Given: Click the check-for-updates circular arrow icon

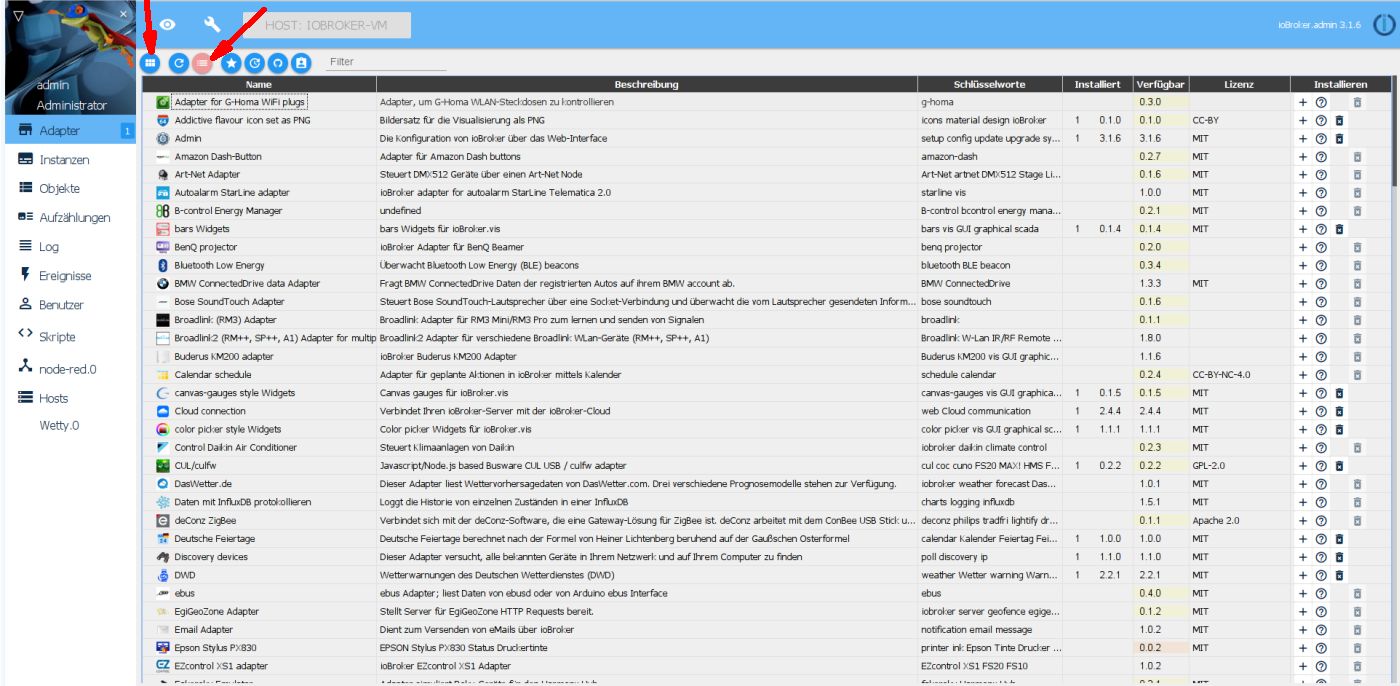Looking at the screenshot, I should pos(254,62).
